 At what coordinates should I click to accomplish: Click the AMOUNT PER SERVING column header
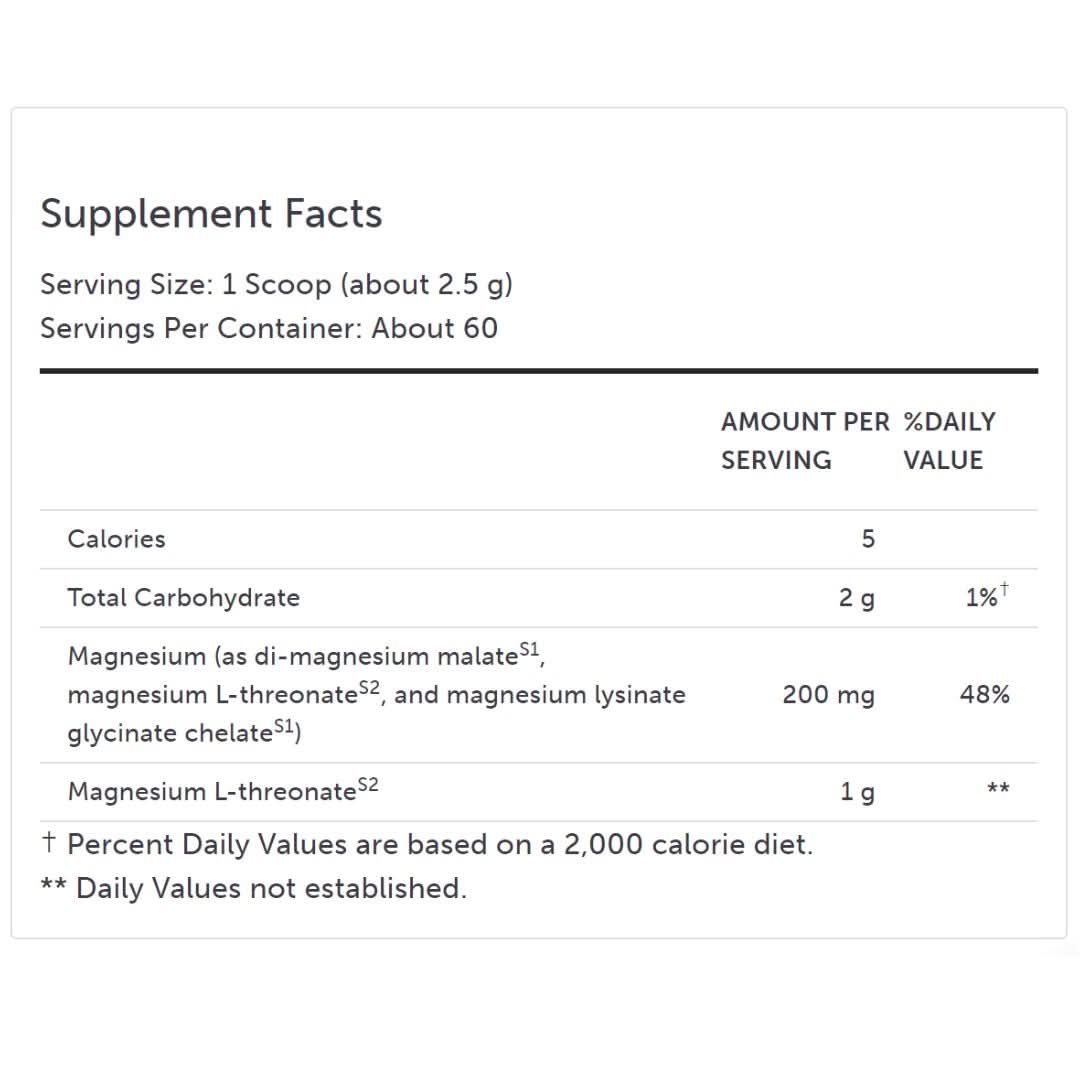point(804,441)
